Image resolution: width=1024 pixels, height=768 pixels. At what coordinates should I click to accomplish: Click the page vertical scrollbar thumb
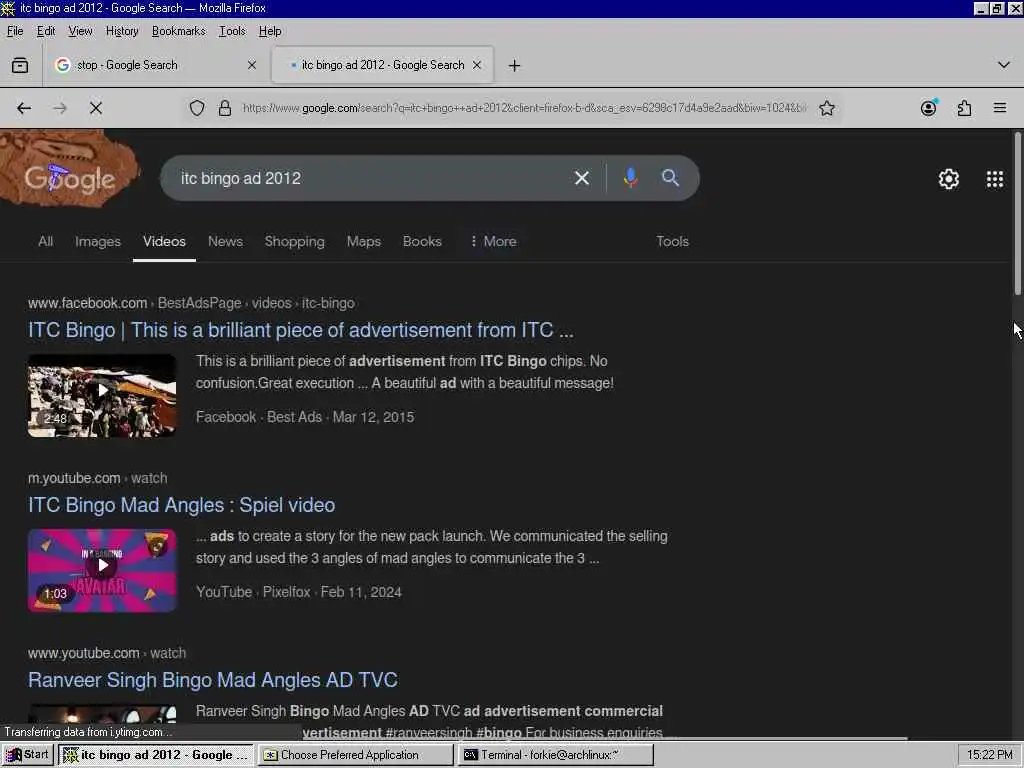click(x=1017, y=213)
